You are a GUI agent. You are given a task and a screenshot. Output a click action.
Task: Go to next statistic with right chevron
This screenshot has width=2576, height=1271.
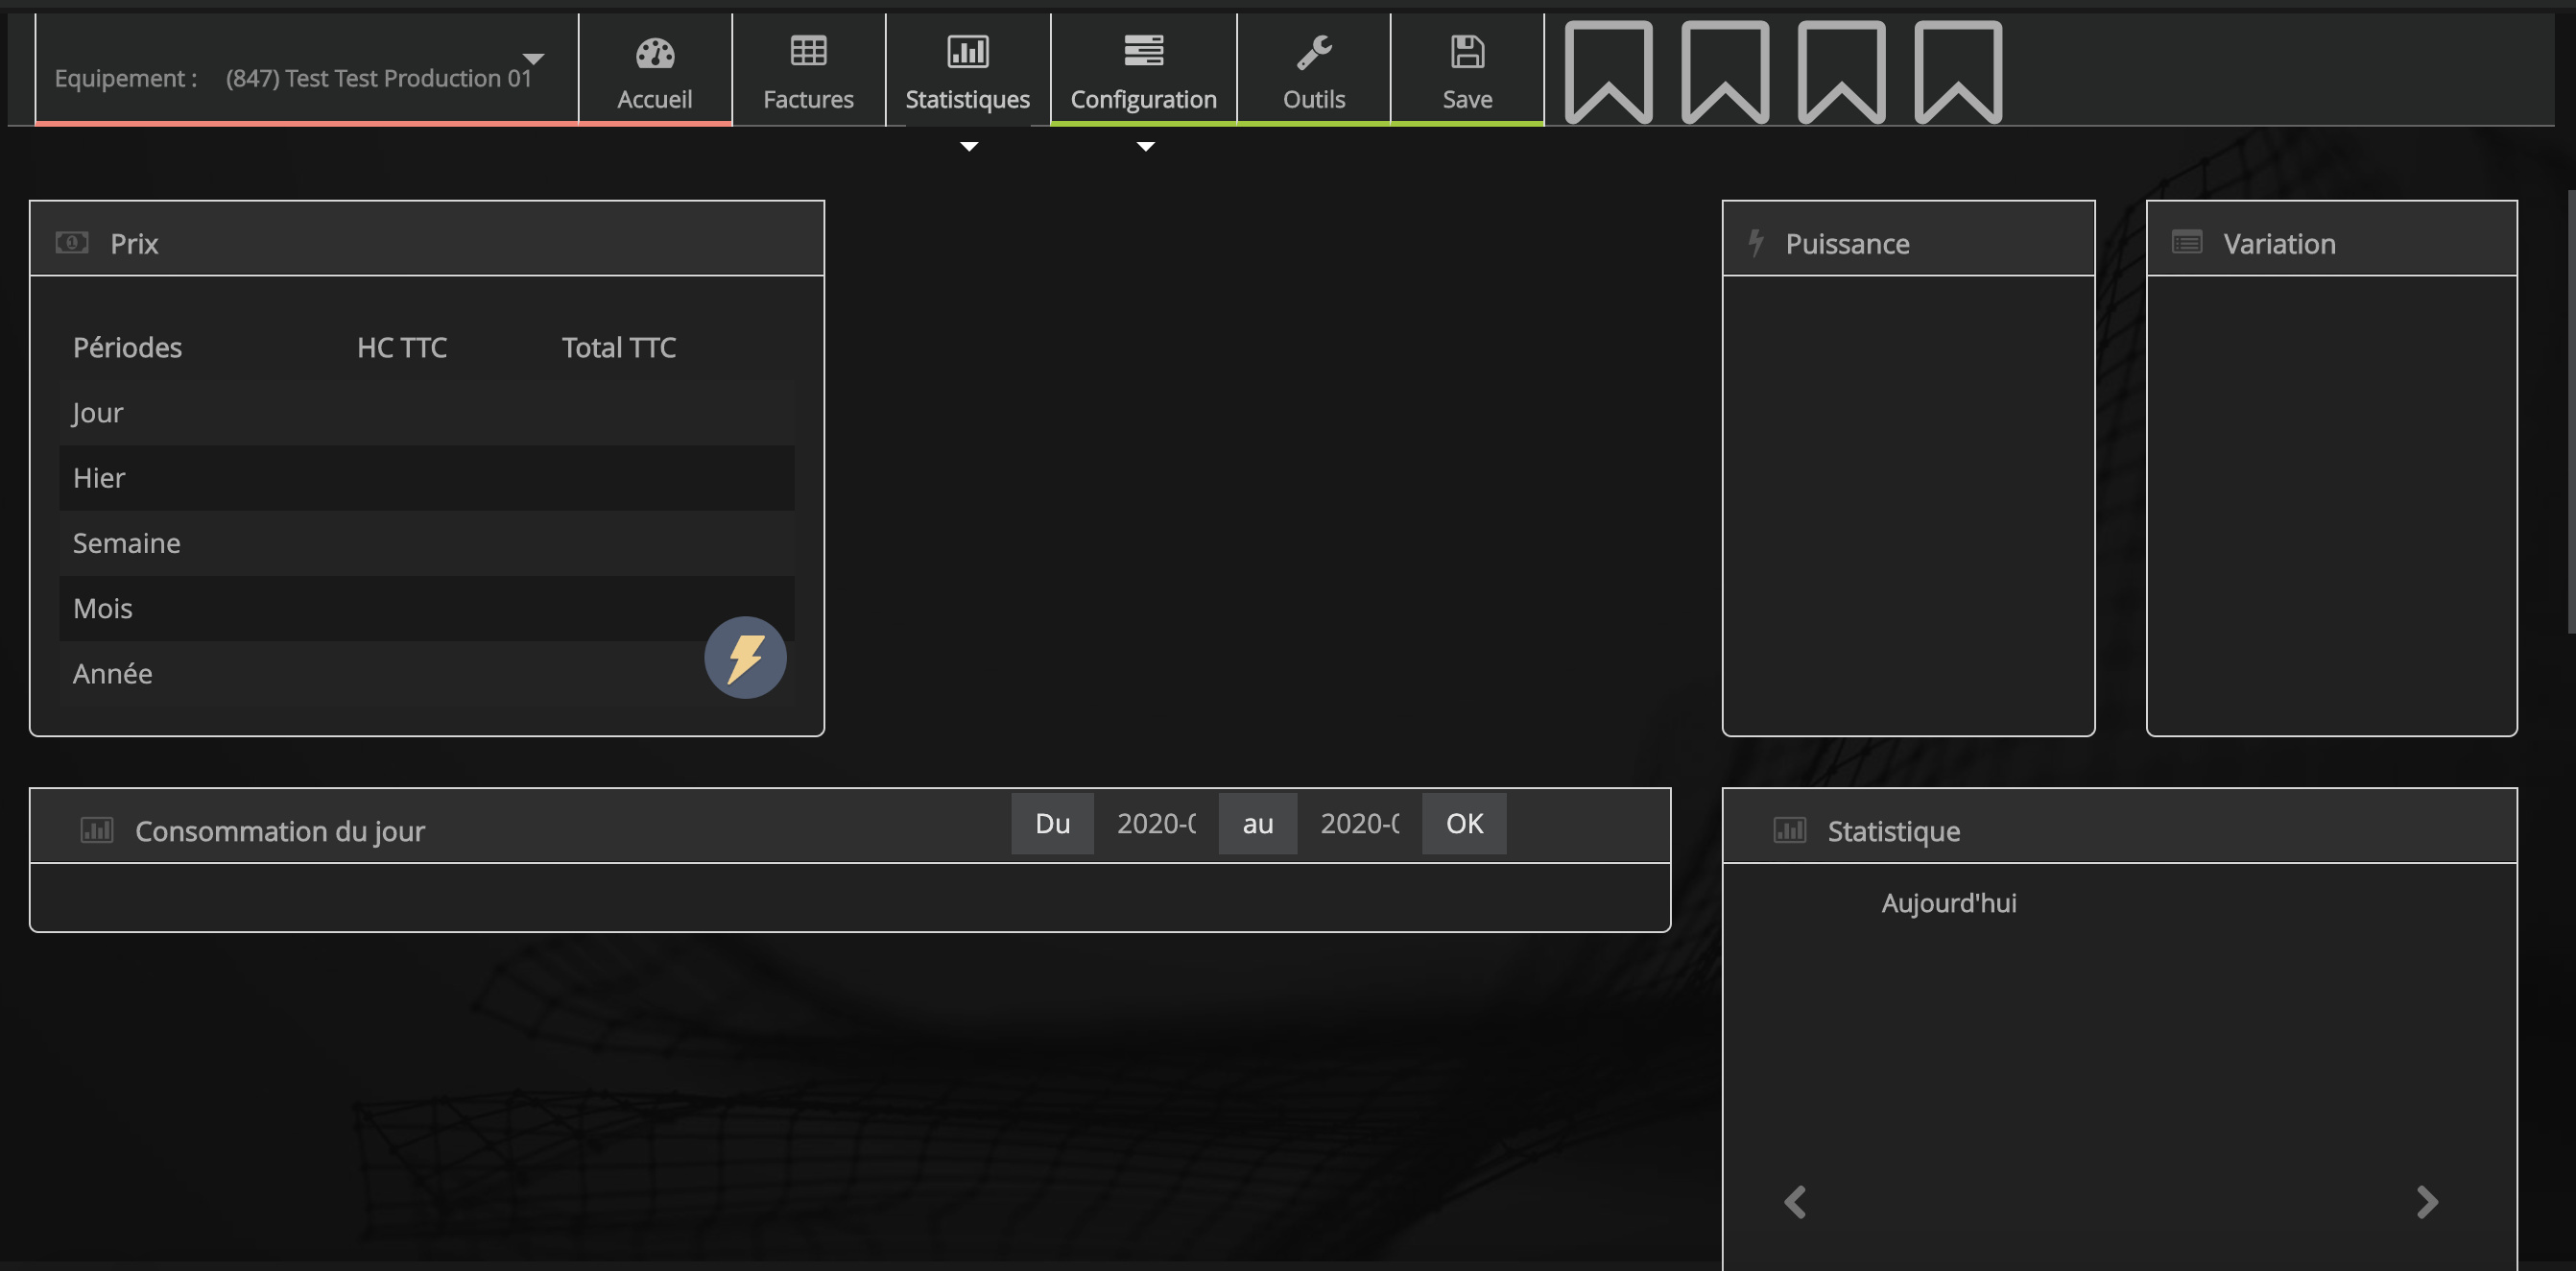coord(2427,1201)
